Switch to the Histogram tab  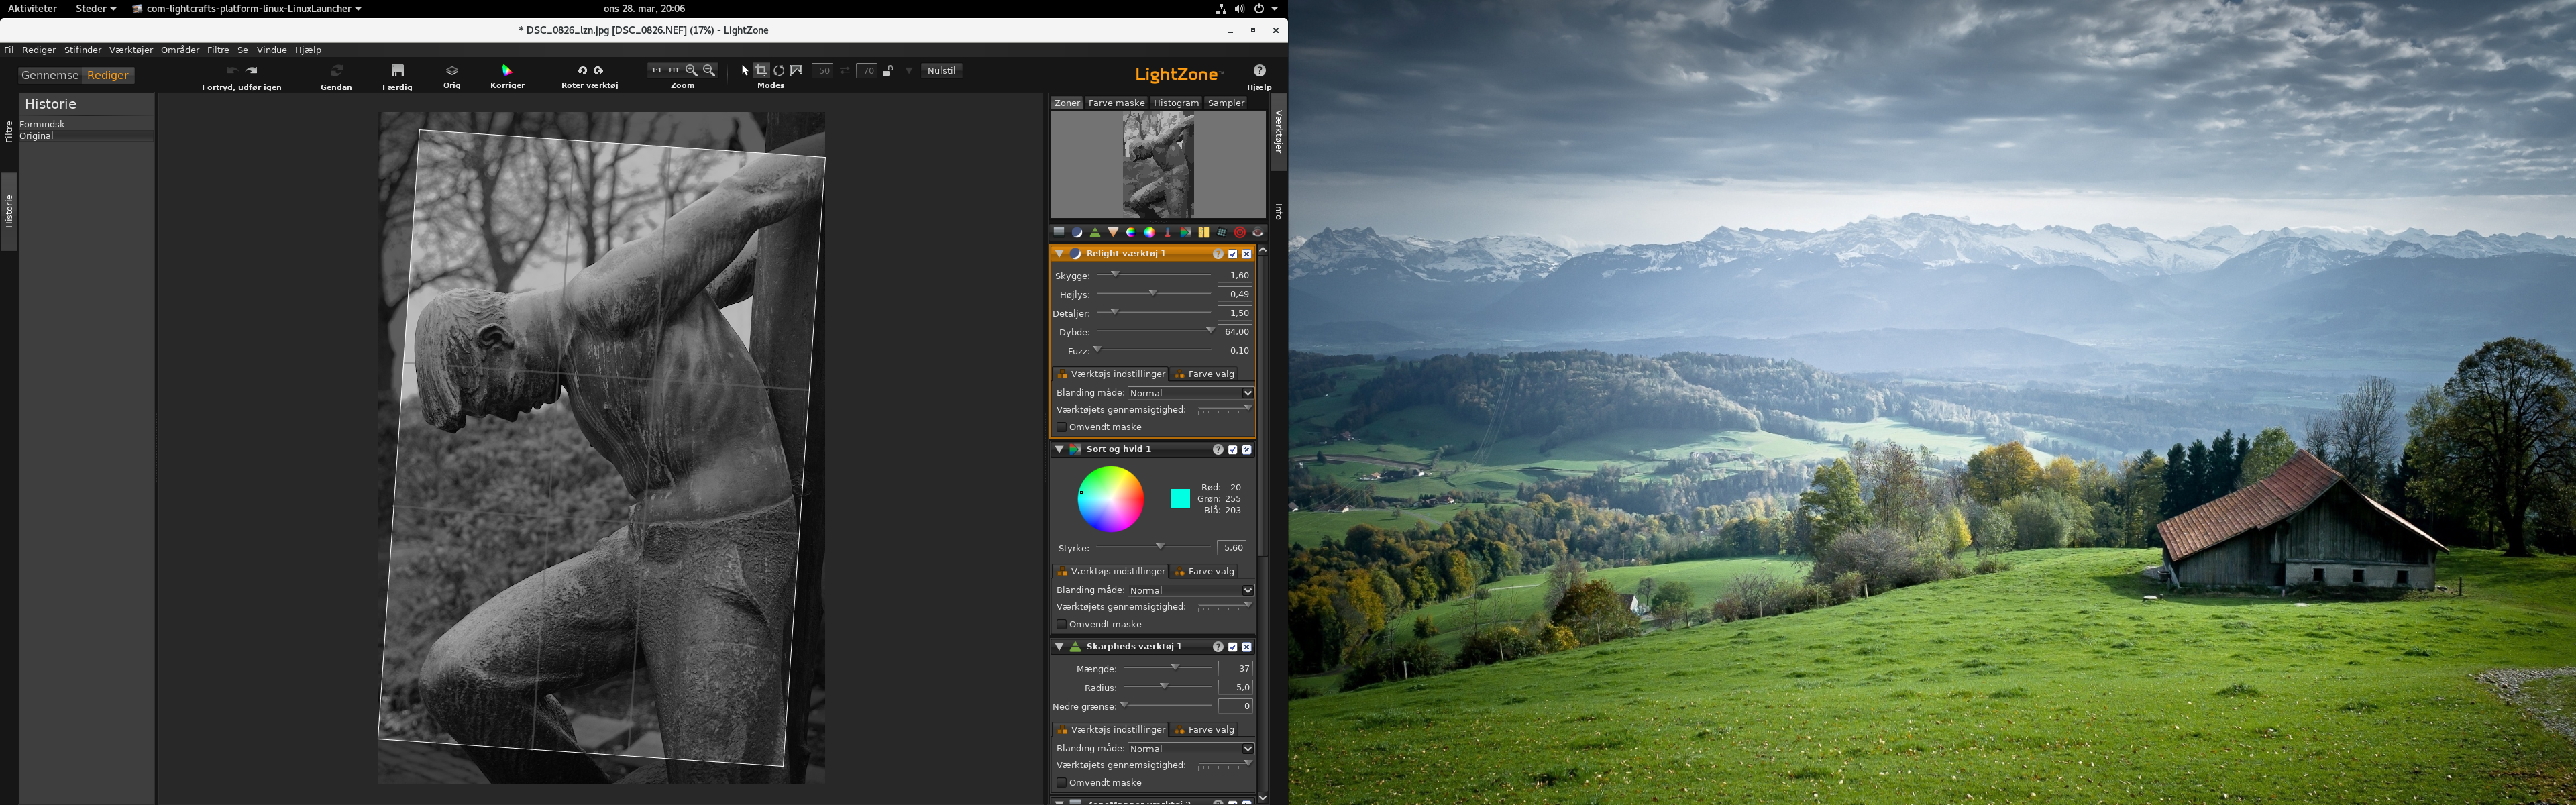(1176, 103)
